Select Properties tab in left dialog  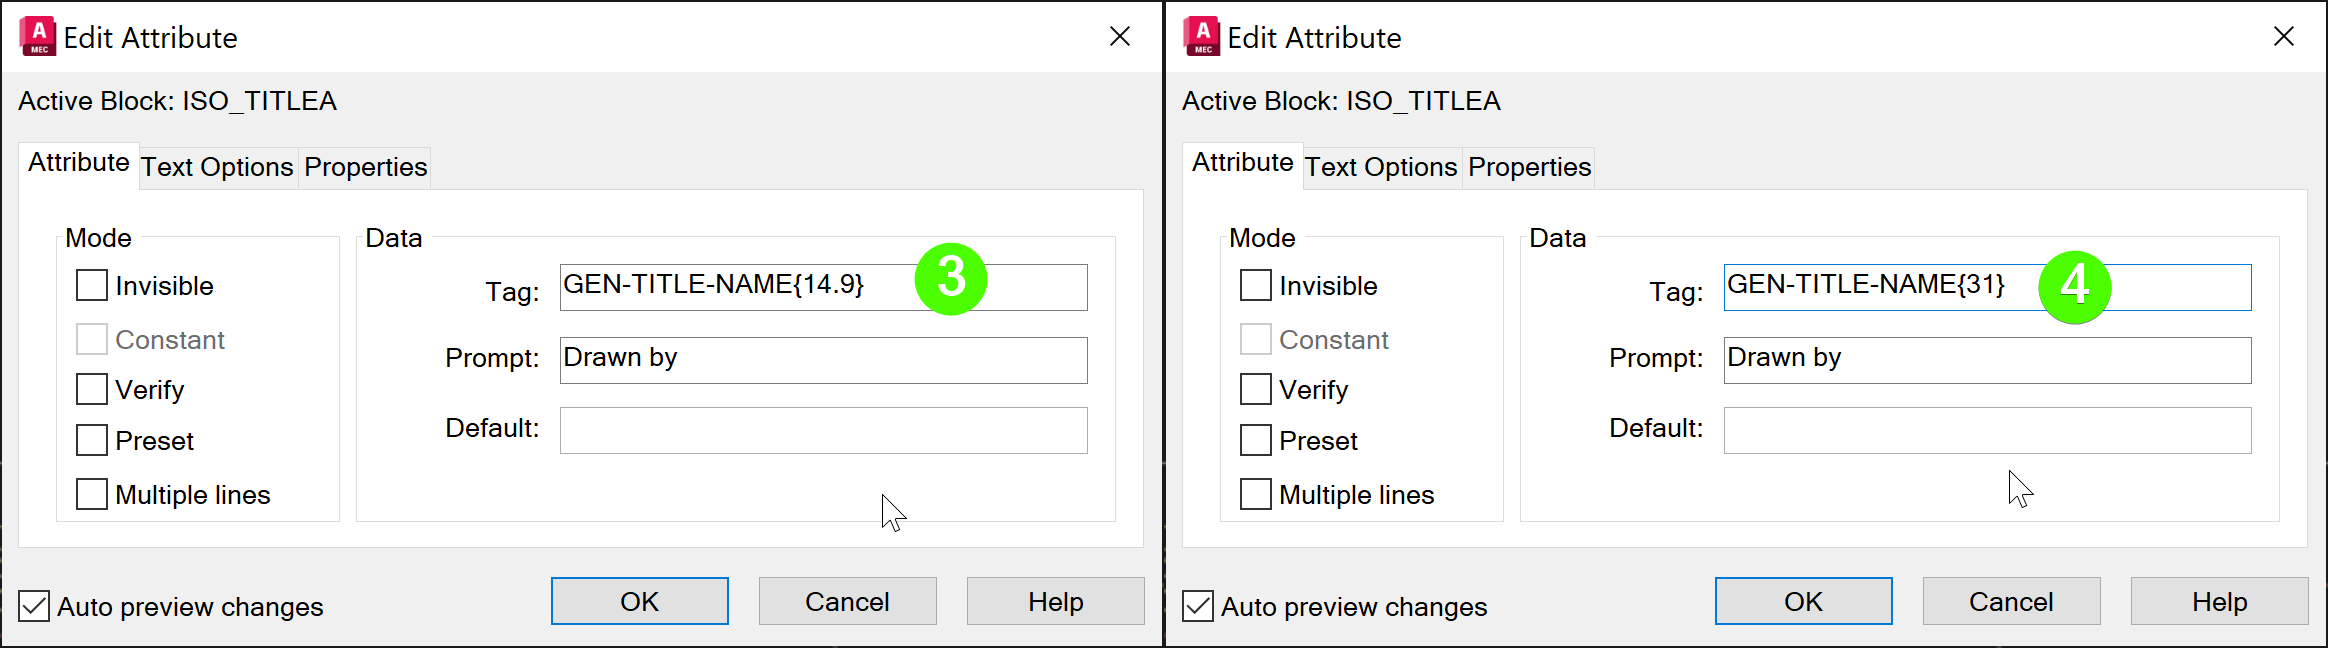[365, 167]
